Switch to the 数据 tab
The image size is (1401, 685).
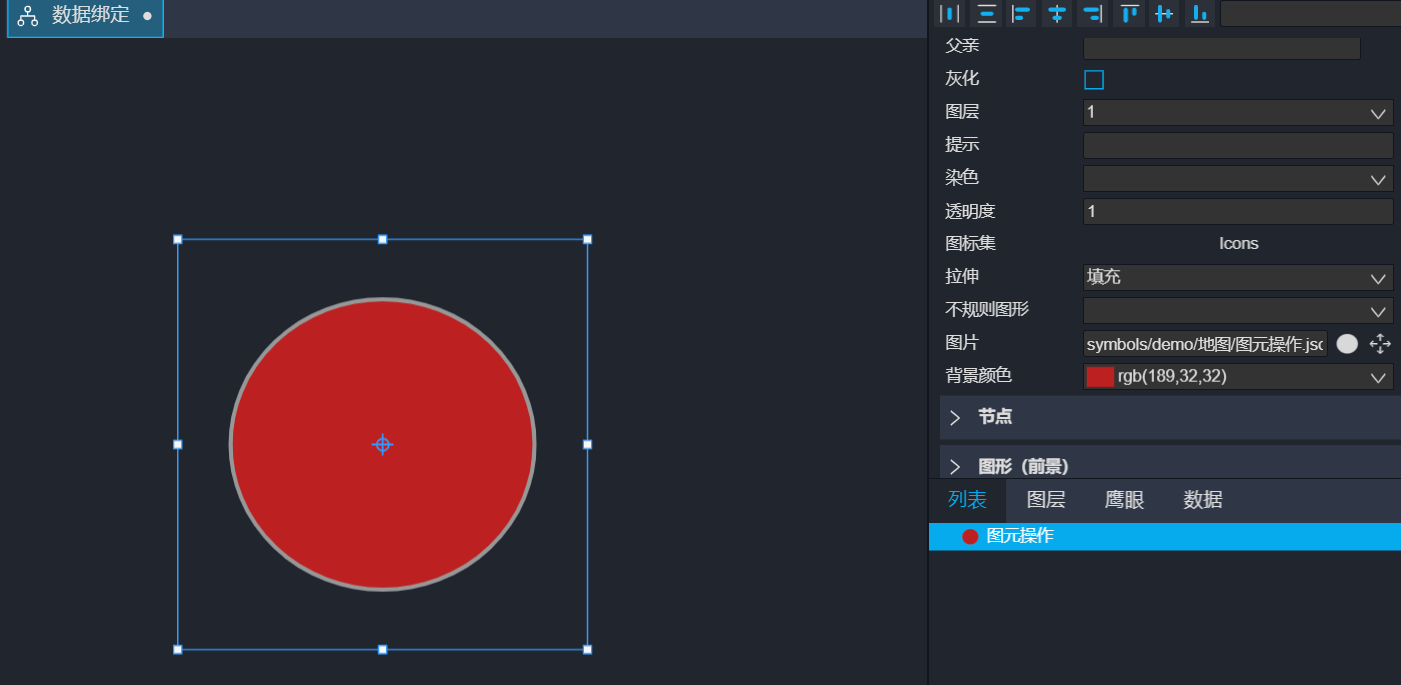point(1202,500)
